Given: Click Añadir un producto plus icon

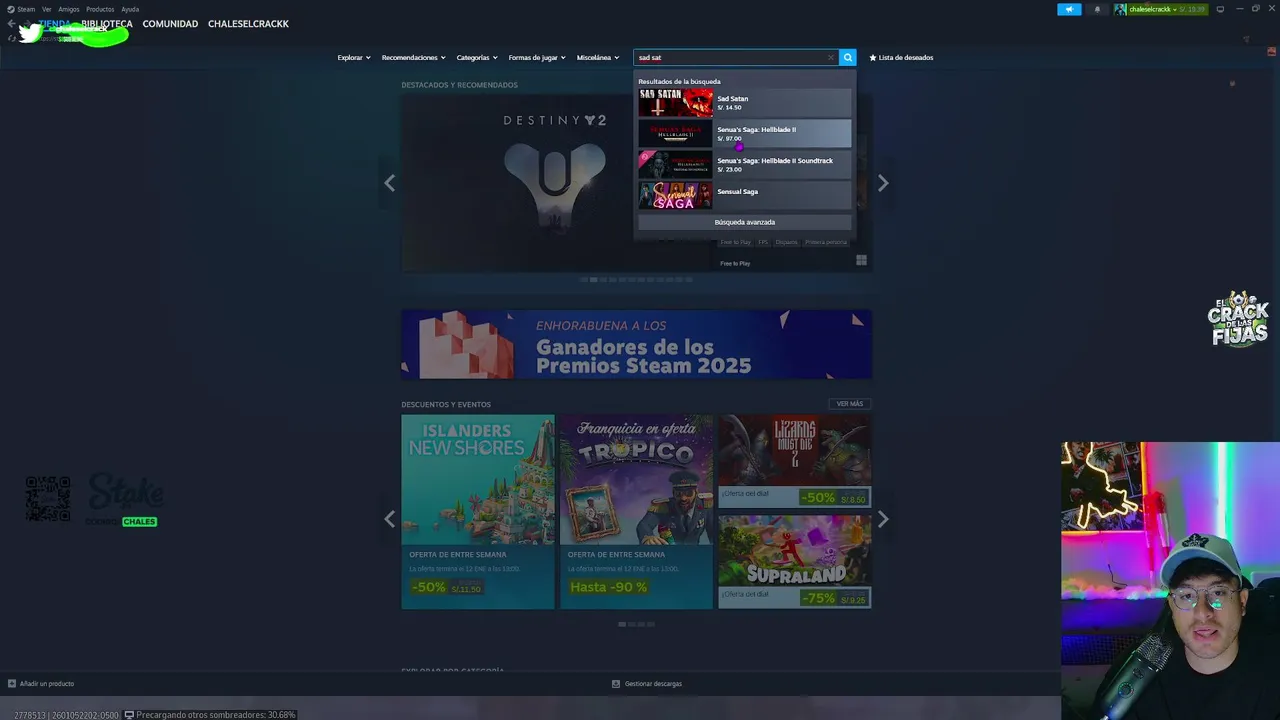Looking at the screenshot, I should (x=12, y=683).
